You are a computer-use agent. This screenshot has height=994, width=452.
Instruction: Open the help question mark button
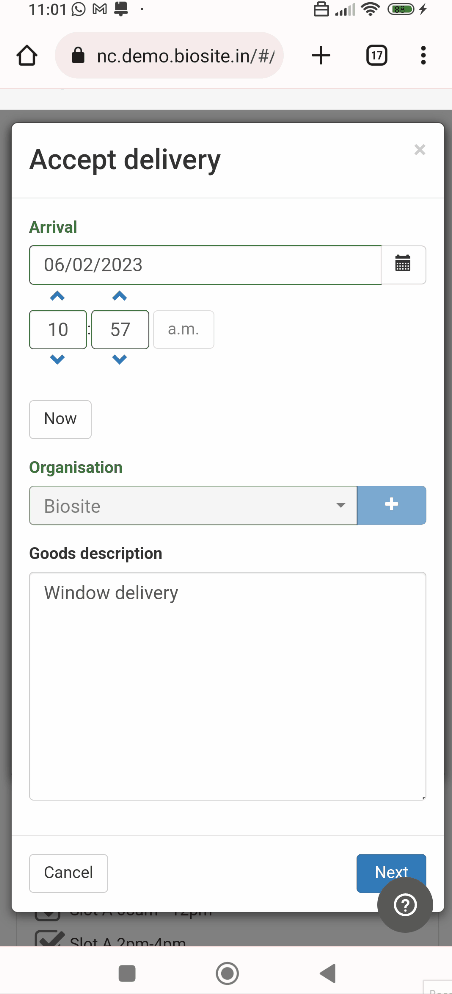click(x=405, y=905)
